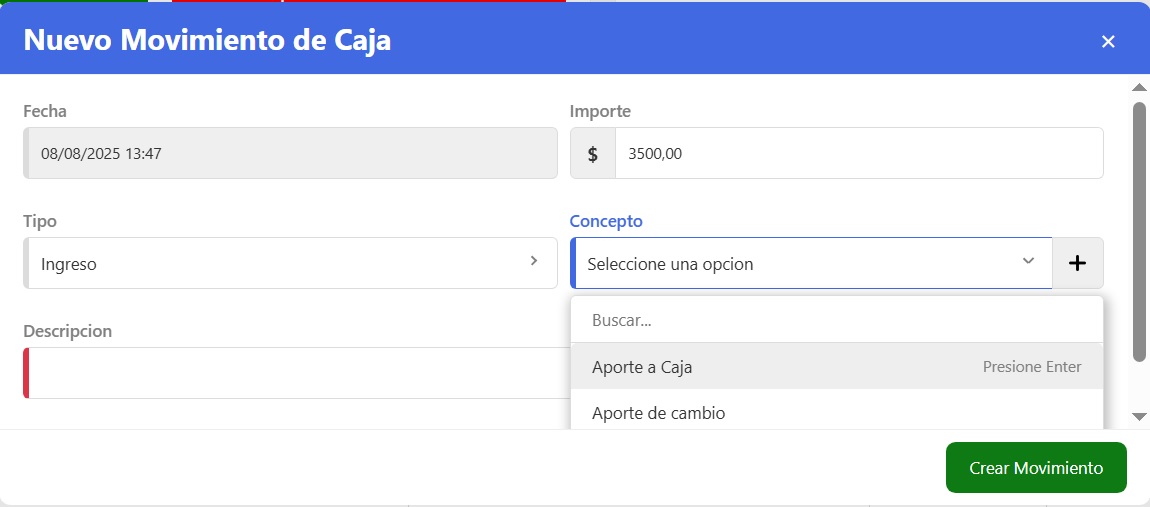Click the chevron arrow in Tipo field
1150x507 pixels.
tap(534, 261)
